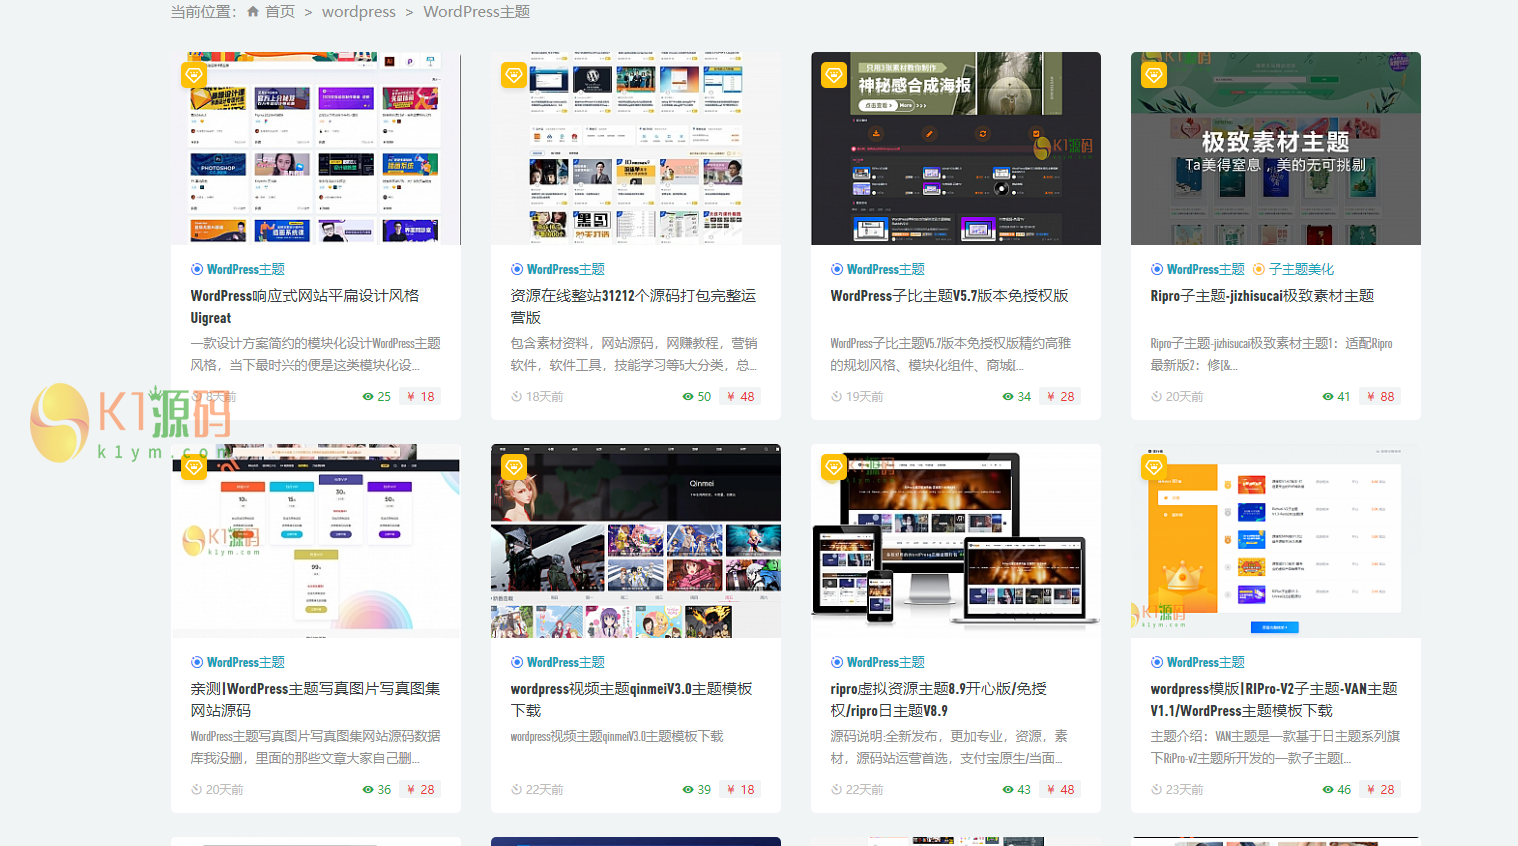Viewport: 1518px width, 846px height.
Task: Click the home icon in the breadcrumb
Action: (x=253, y=12)
